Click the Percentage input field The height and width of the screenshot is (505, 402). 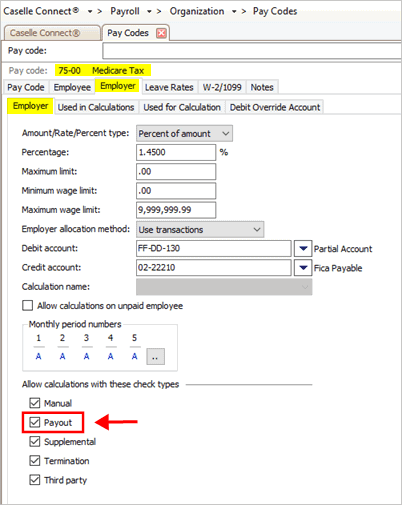[176, 153]
